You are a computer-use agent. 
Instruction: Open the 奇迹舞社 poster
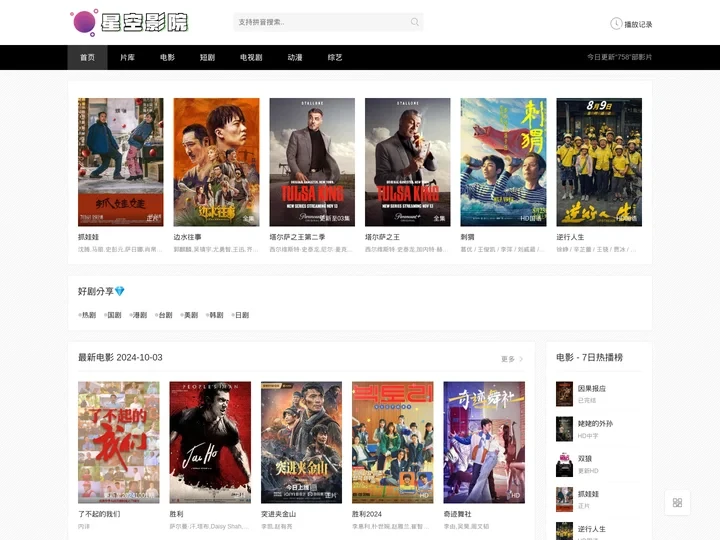484,442
